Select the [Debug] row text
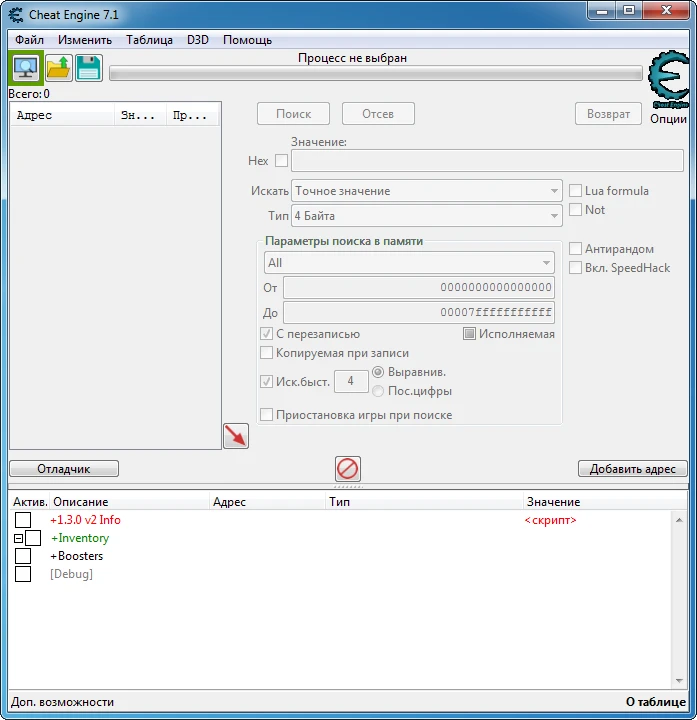The width and height of the screenshot is (697, 720). pos(71,574)
